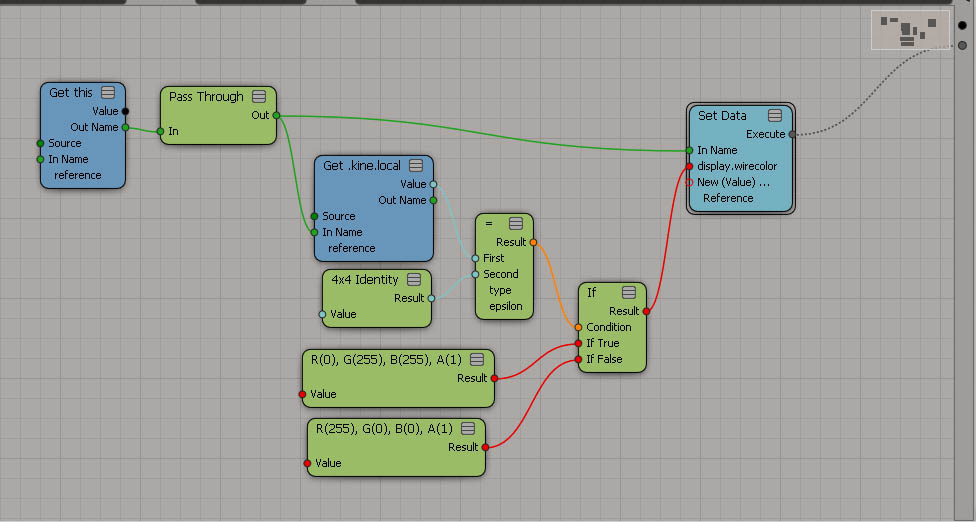The image size is (976, 522).
Task: Click the Result port of the red color node
Action: pyautogui.click(x=486, y=447)
